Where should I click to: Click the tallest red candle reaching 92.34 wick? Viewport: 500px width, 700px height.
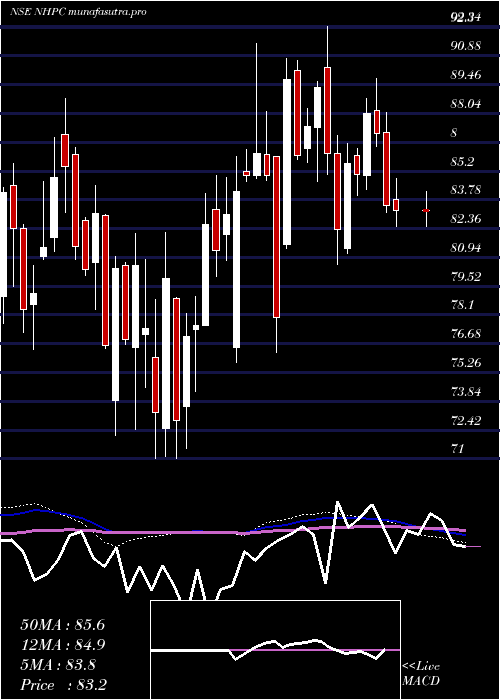(328, 110)
